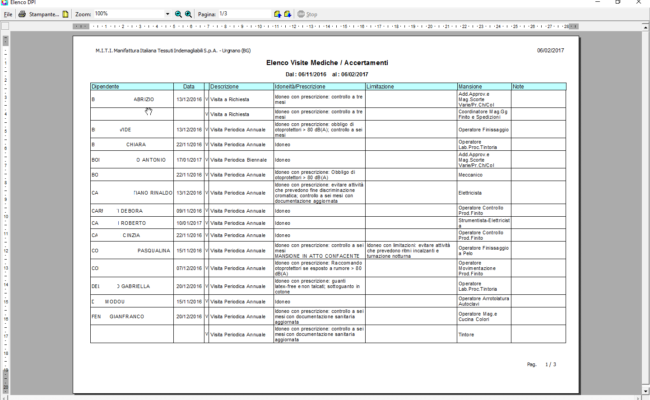Click the Descrizione column header
Screen dimensions: 650x400
point(241,87)
